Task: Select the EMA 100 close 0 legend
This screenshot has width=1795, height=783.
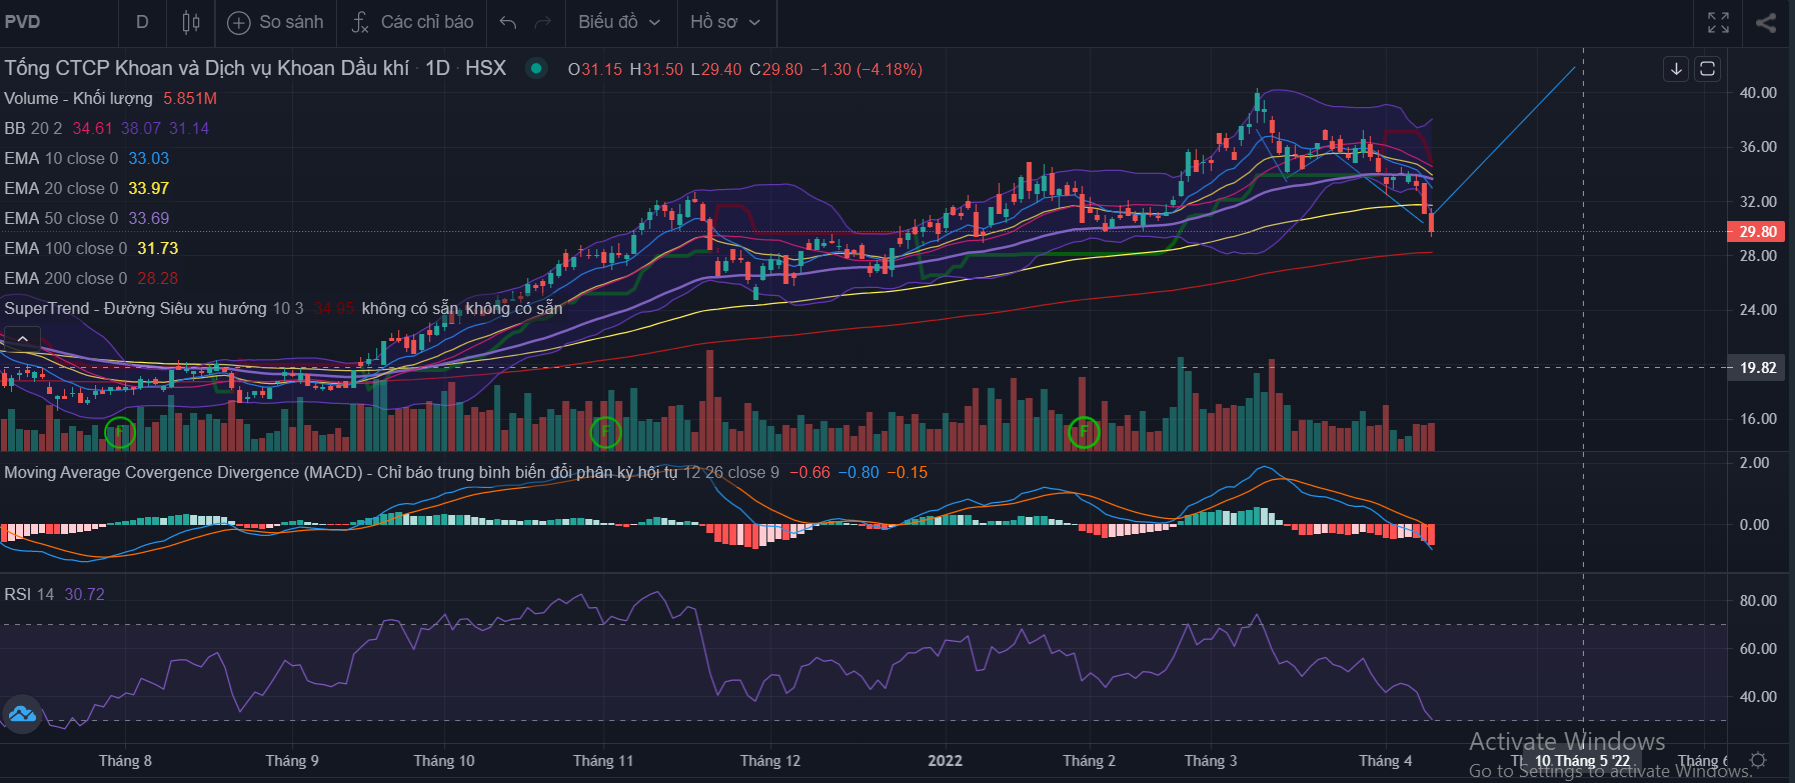Action: pos(66,248)
